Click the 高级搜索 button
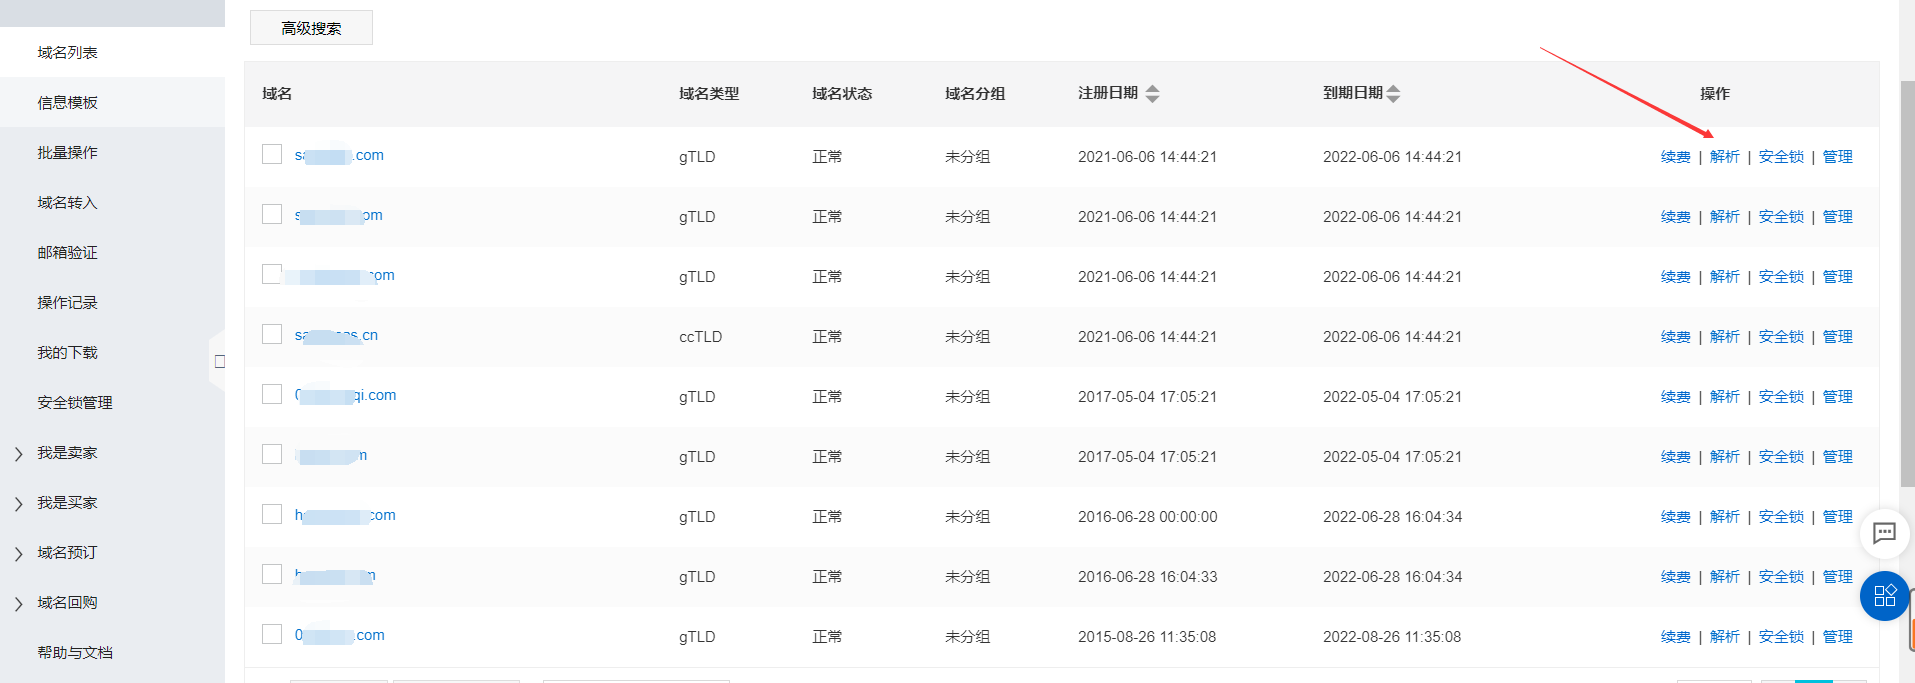The height and width of the screenshot is (683, 1915). tap(311, 28)
